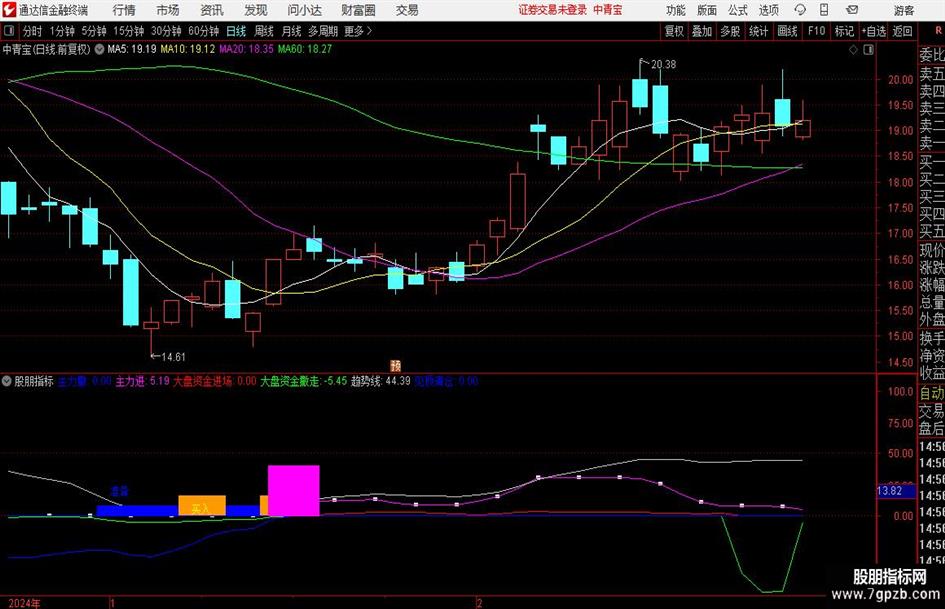Switch to the 周线 weekly tab
Image resolution: width=945 pixels, height=609 pixels.
coord(264,31)
